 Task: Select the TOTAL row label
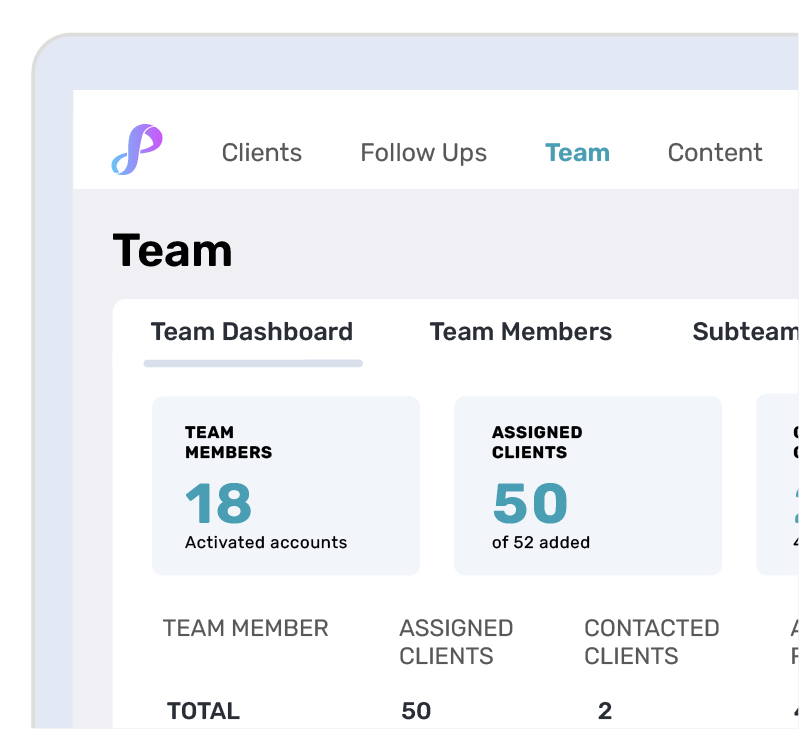[203, 711]
